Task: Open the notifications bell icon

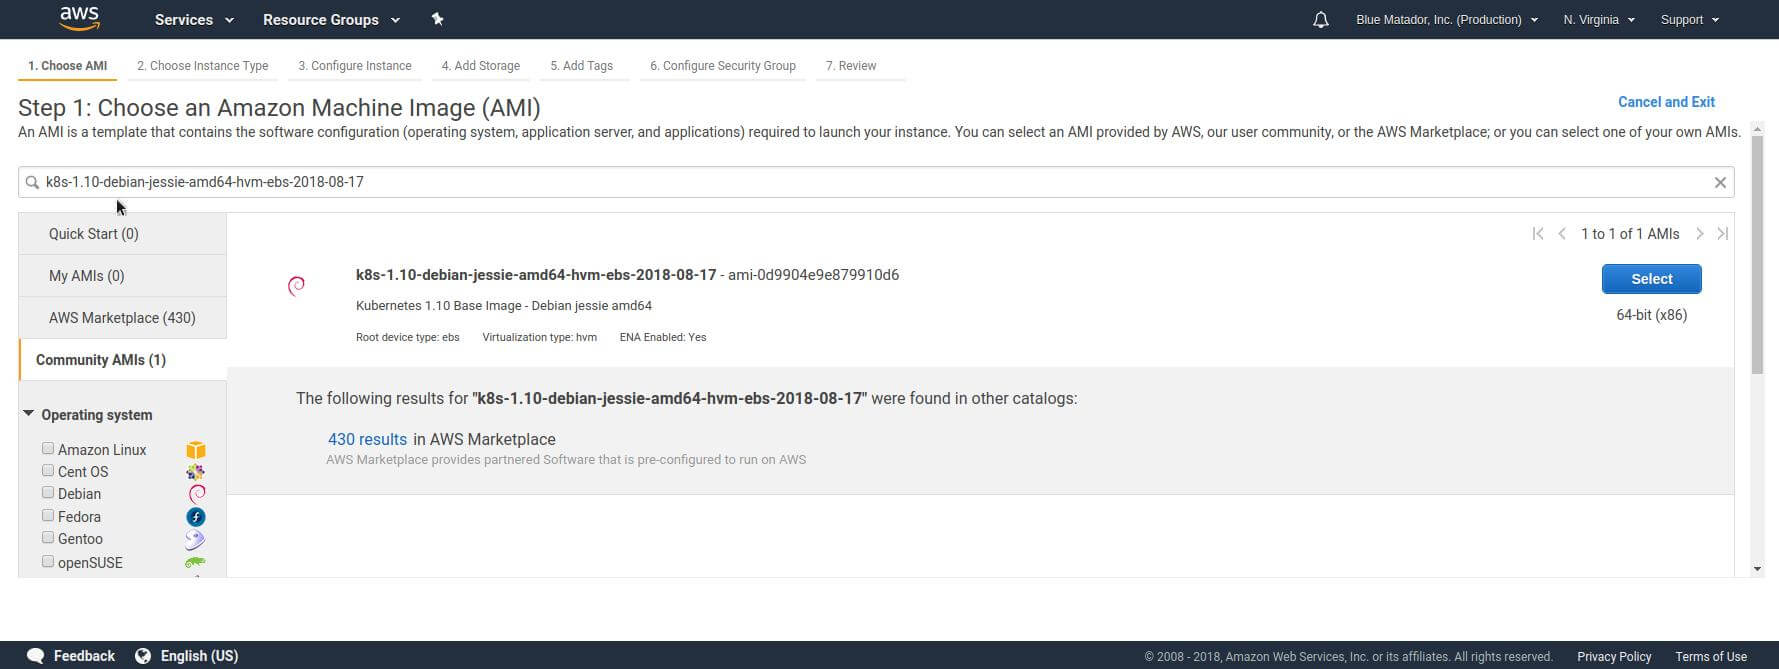Action: (1320, 20)
